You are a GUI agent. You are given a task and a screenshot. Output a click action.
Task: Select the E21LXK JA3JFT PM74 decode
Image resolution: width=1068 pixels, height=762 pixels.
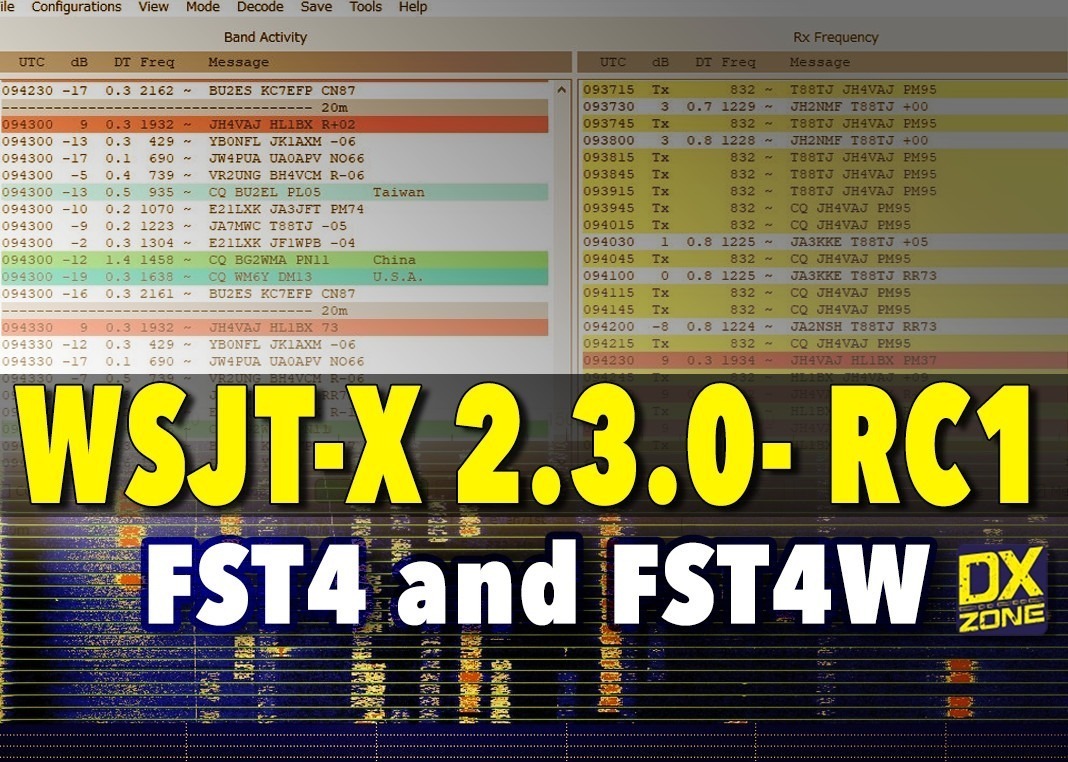tap(274, 209)
